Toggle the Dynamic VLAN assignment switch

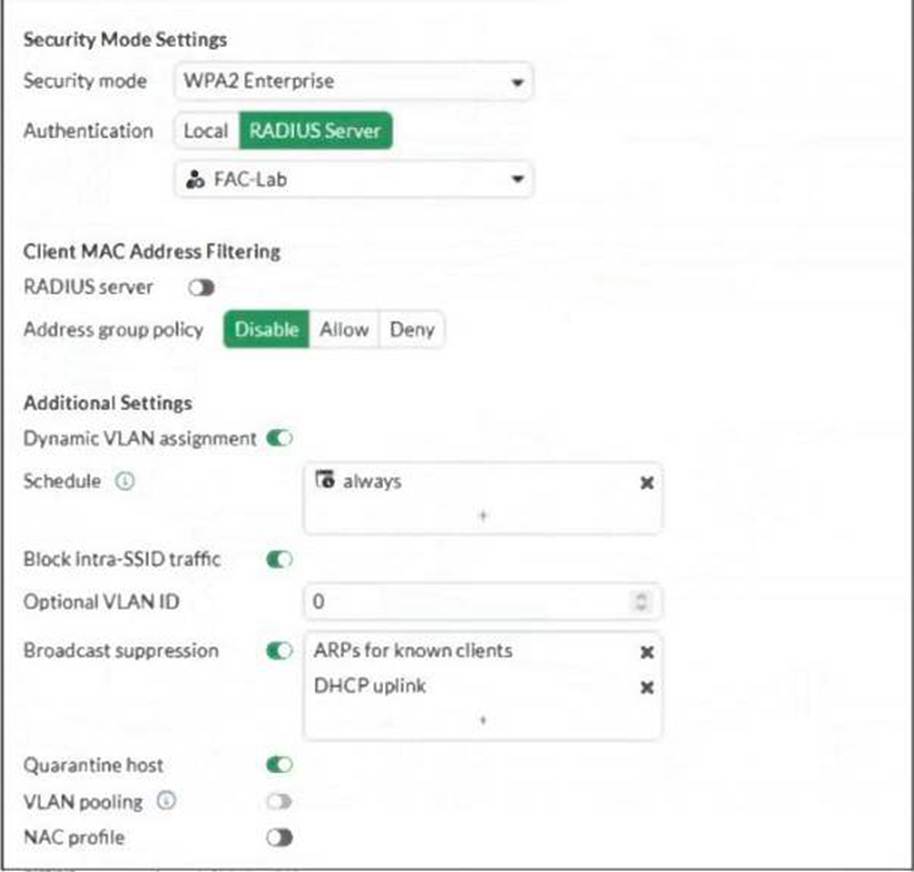pos(279,438)
